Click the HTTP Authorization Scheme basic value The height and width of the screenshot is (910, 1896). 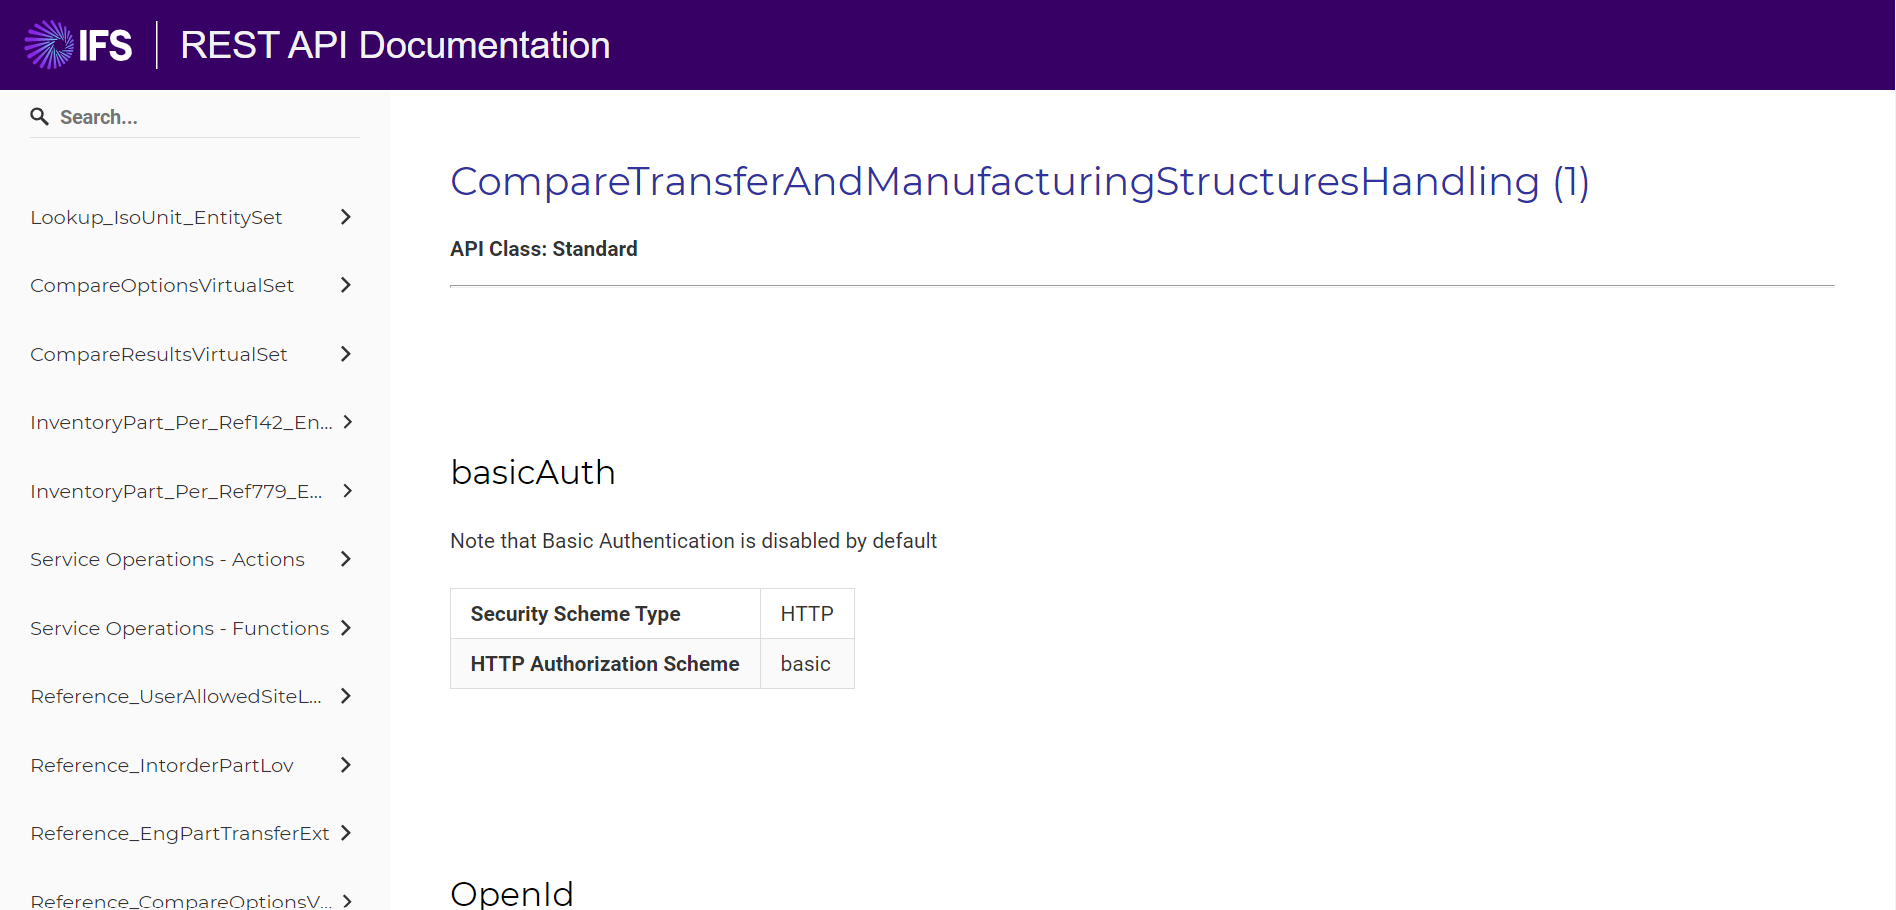point(806,663)
